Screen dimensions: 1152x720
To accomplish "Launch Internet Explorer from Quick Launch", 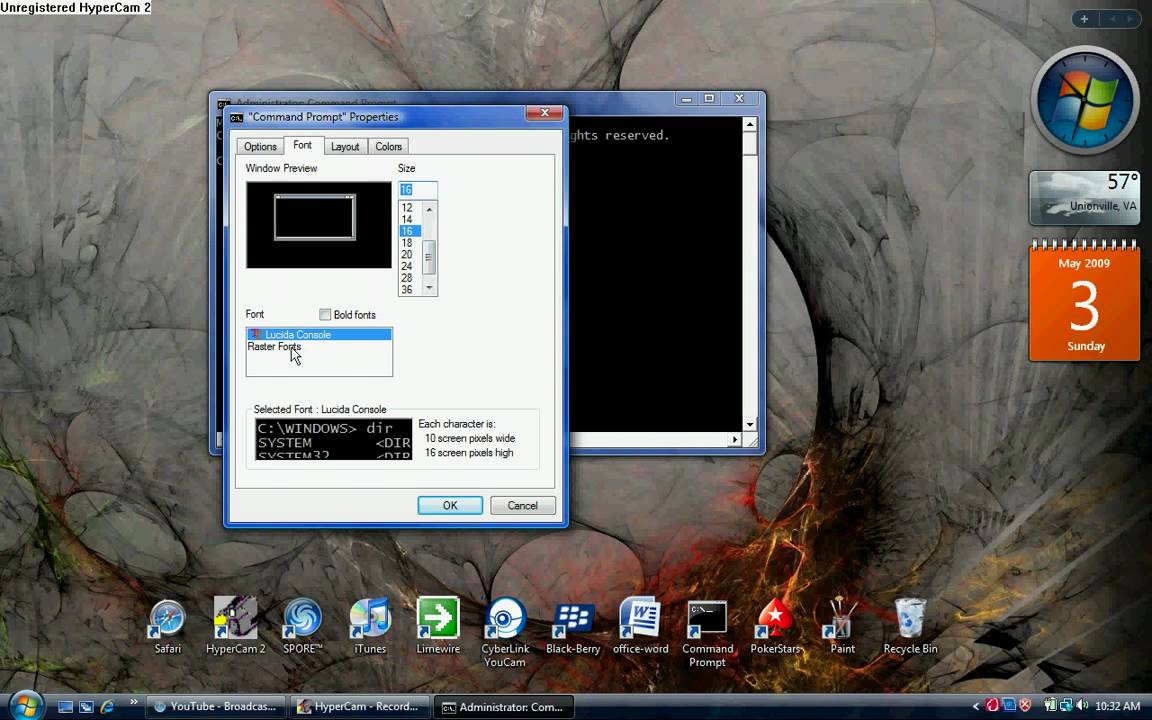I will [107, 707].
